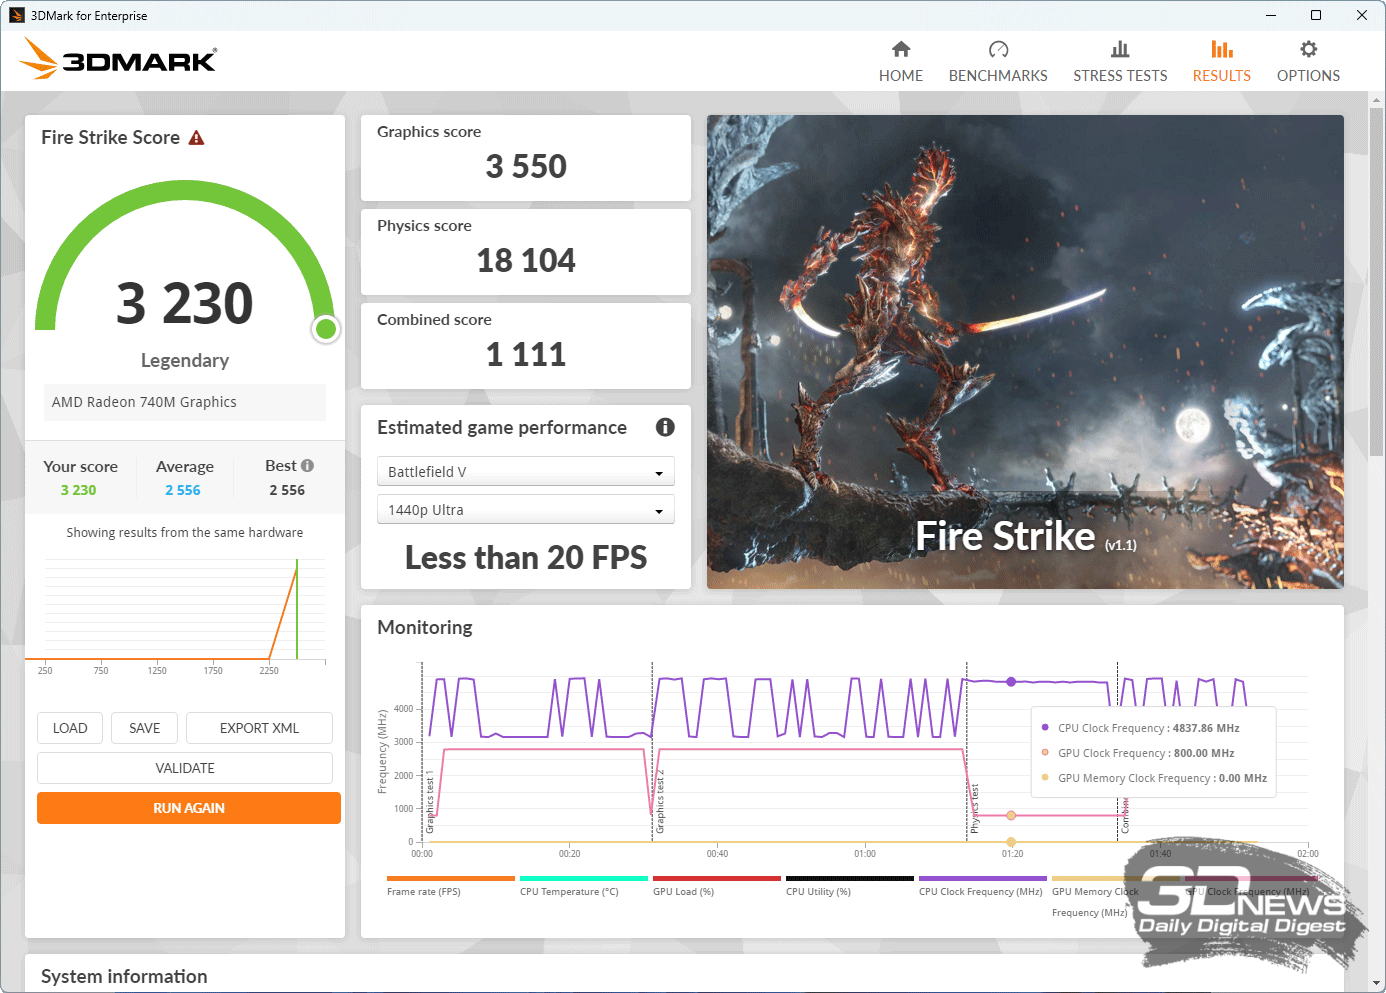Click the info icon beside Best score
This screenshot has width=1386, height=993.
(x=308, y=466)
